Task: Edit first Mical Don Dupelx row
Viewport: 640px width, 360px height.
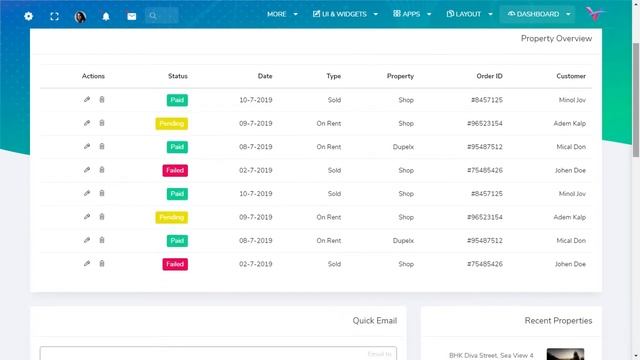Action: click(x=87, y=146)
